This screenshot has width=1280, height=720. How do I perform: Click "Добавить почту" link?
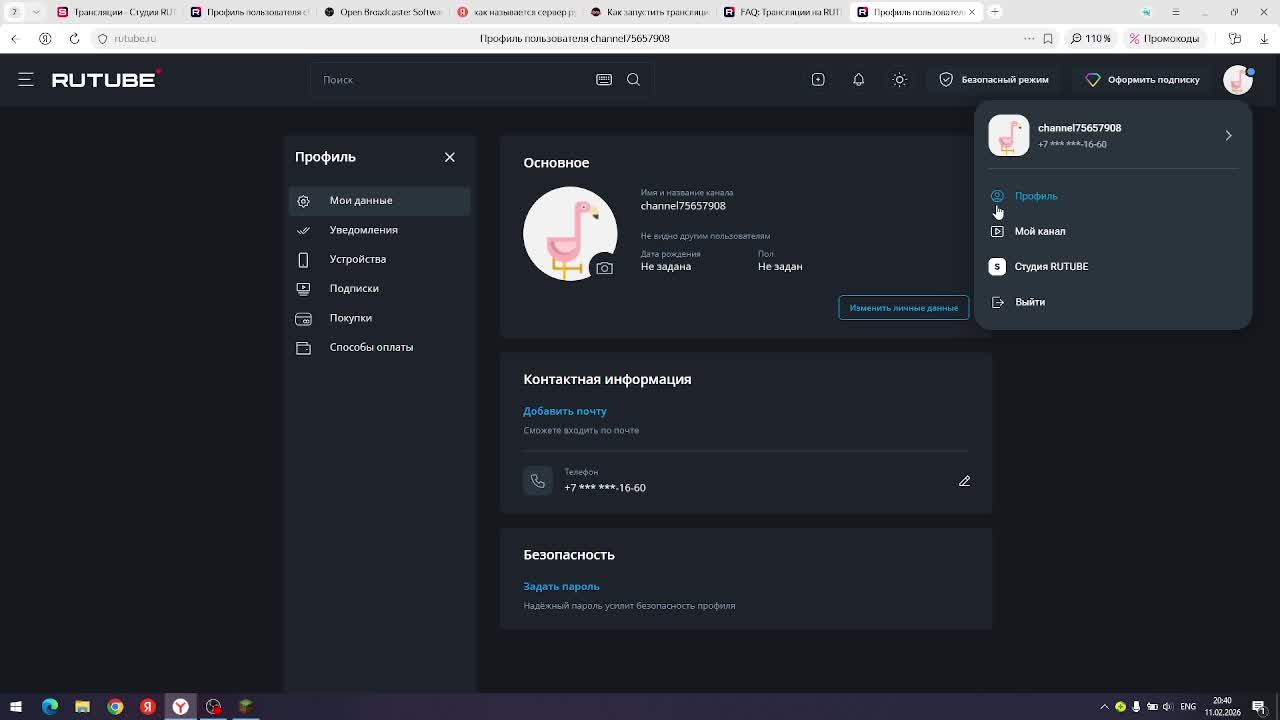coord(565,411)
